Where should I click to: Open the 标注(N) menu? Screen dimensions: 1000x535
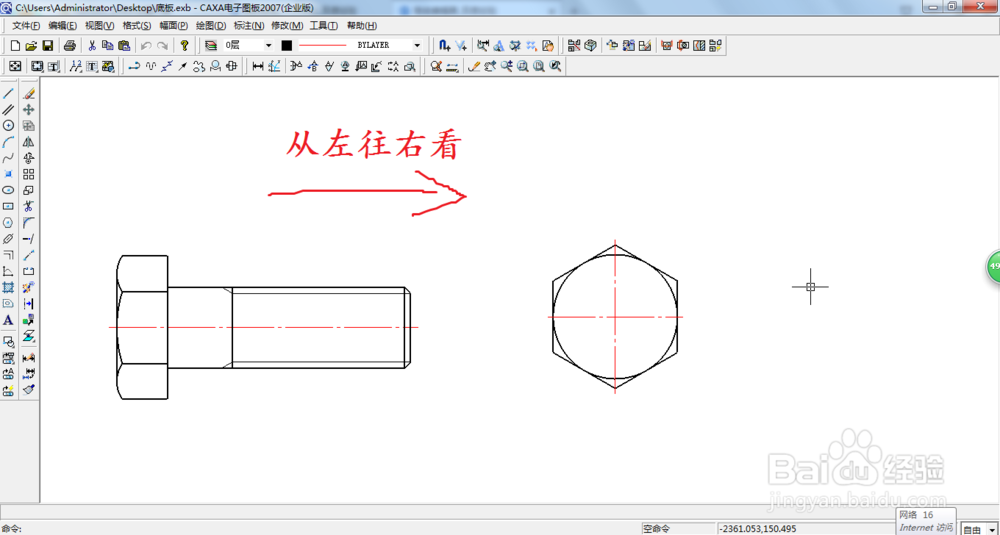[249, 26]
